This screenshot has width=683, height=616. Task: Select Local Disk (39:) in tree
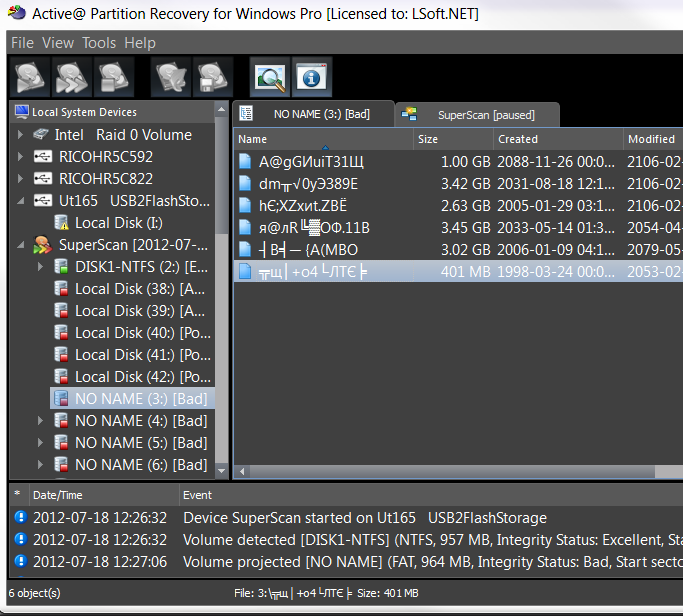[x=132, y=311]
